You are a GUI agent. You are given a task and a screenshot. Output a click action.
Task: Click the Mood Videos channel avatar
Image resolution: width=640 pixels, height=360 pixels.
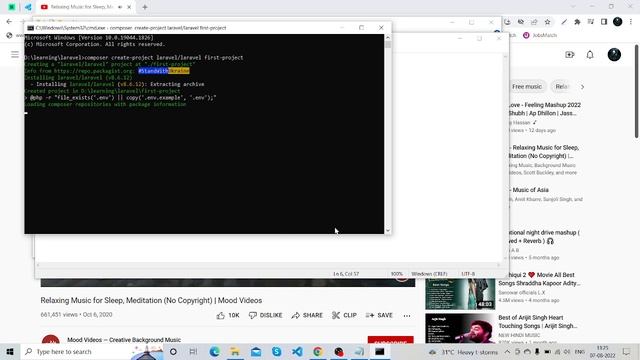click(x=51, y=340)
